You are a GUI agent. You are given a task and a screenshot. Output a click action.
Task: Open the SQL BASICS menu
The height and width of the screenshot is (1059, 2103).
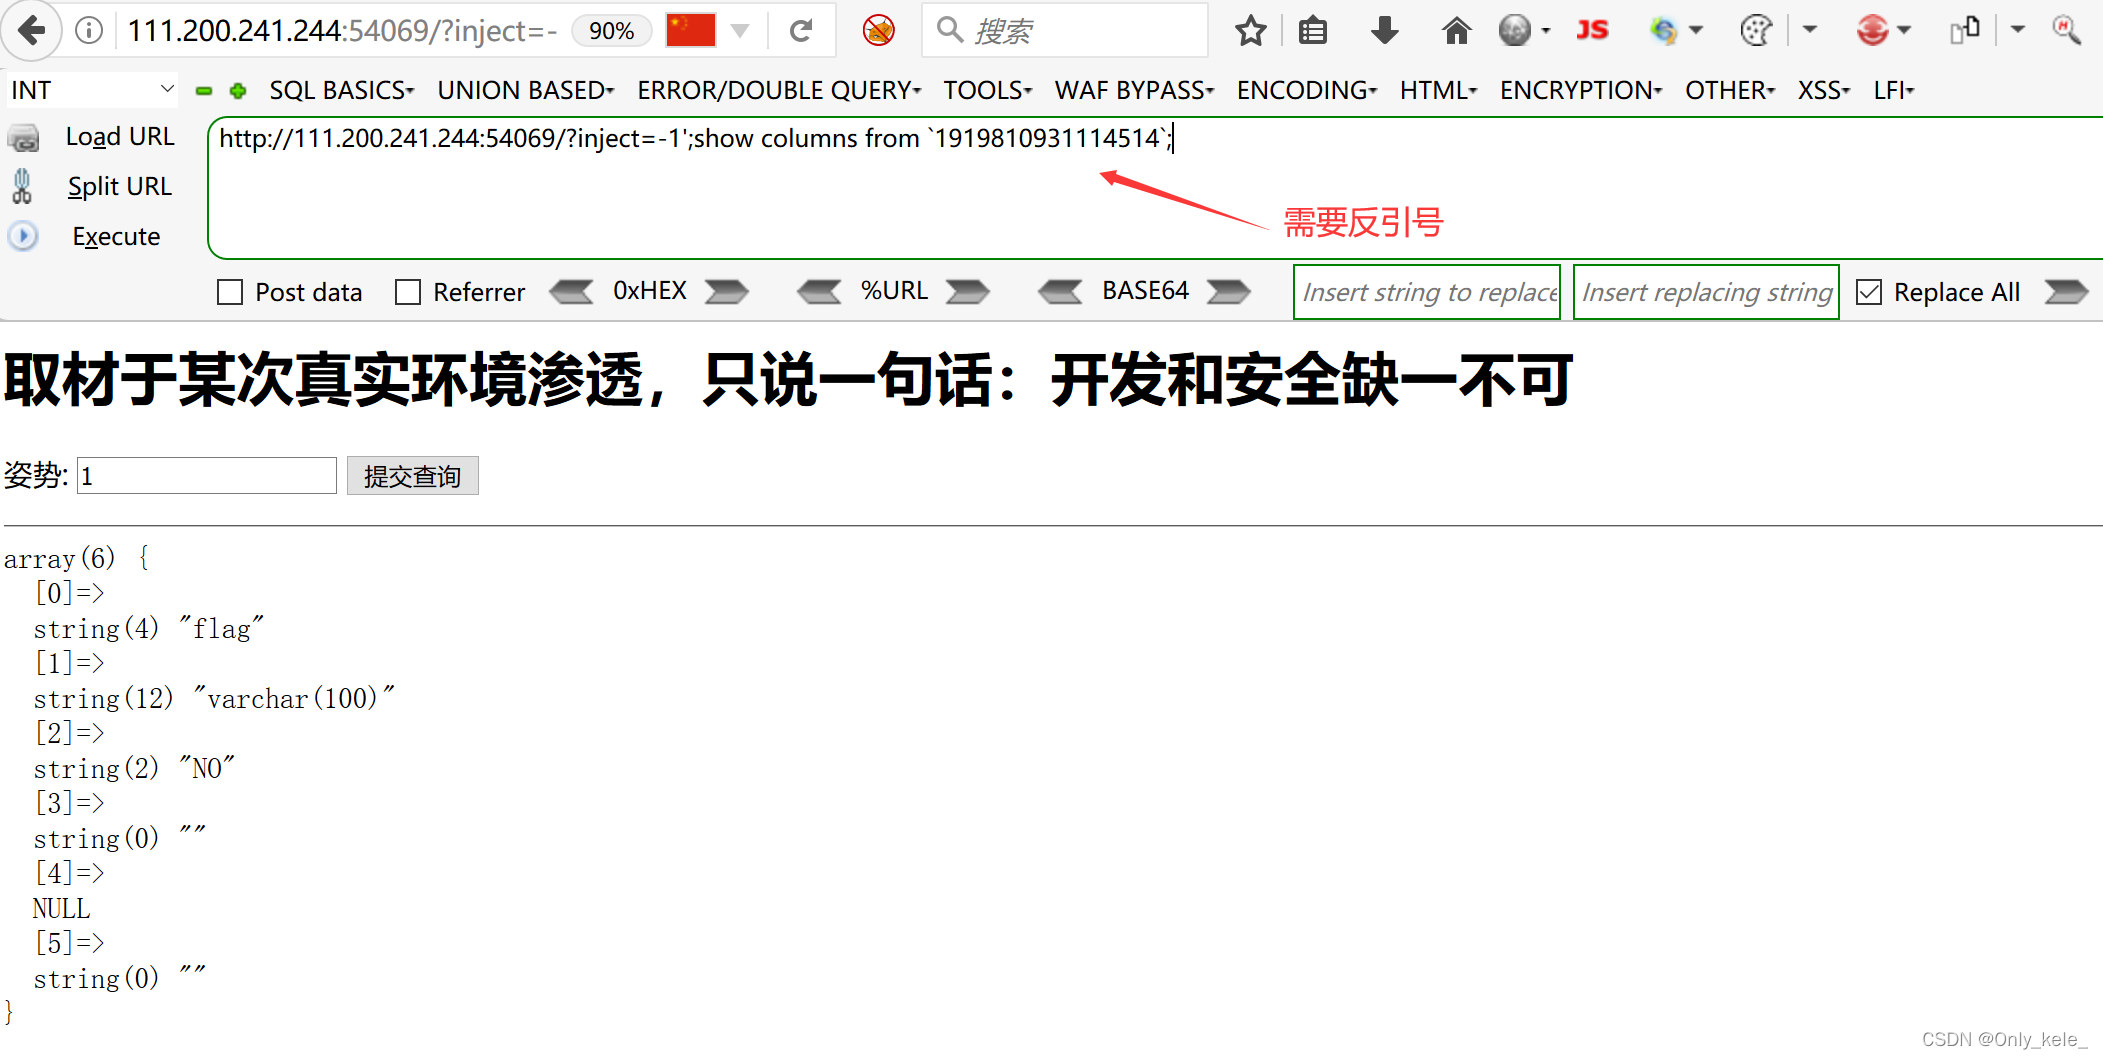tap(342, 90)
